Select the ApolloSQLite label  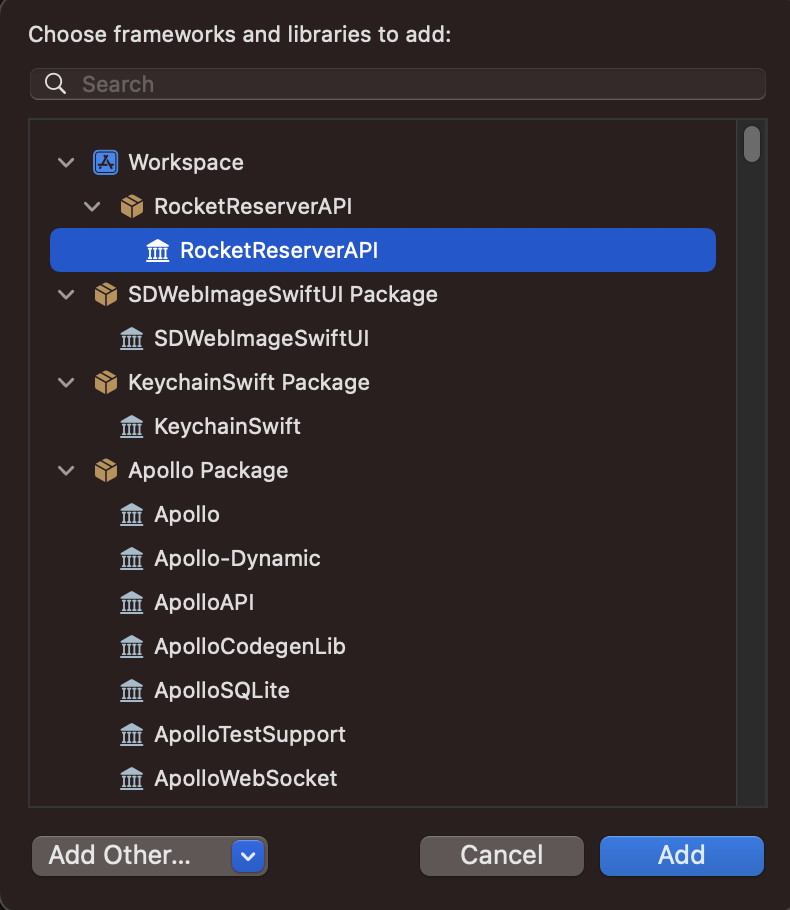pyautogui.click(x=222, y=691)
